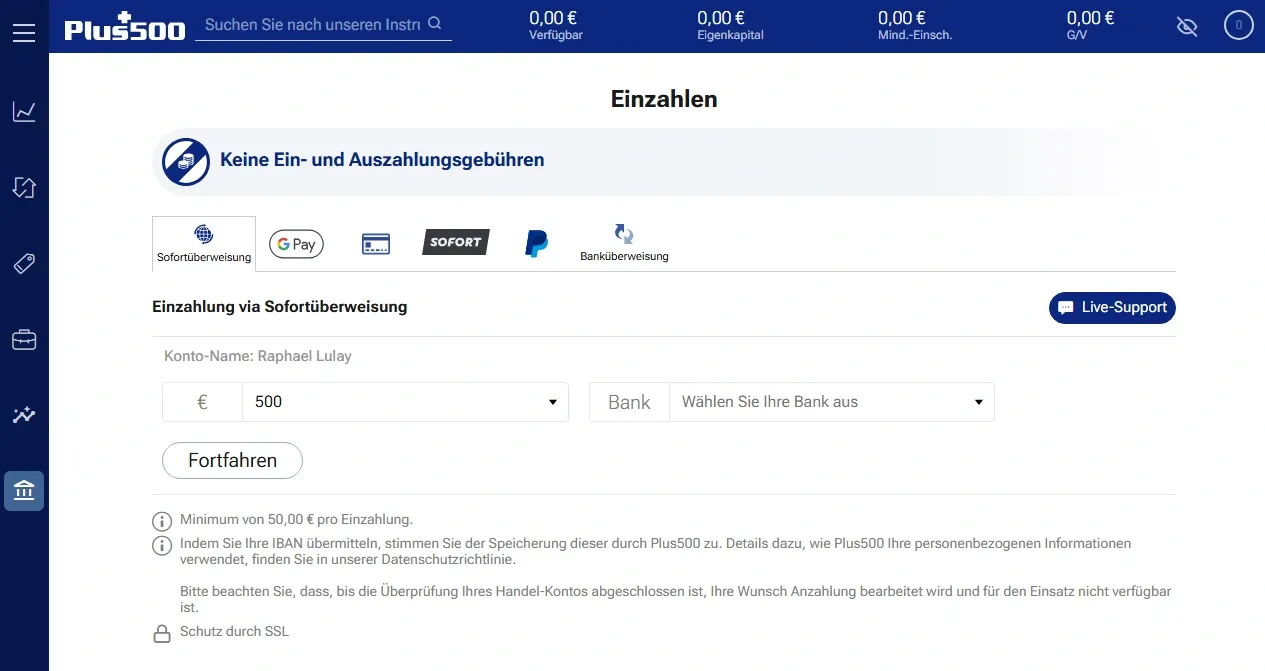Click 'Einzahlung via Sofortüberweisung' heading

280,307
